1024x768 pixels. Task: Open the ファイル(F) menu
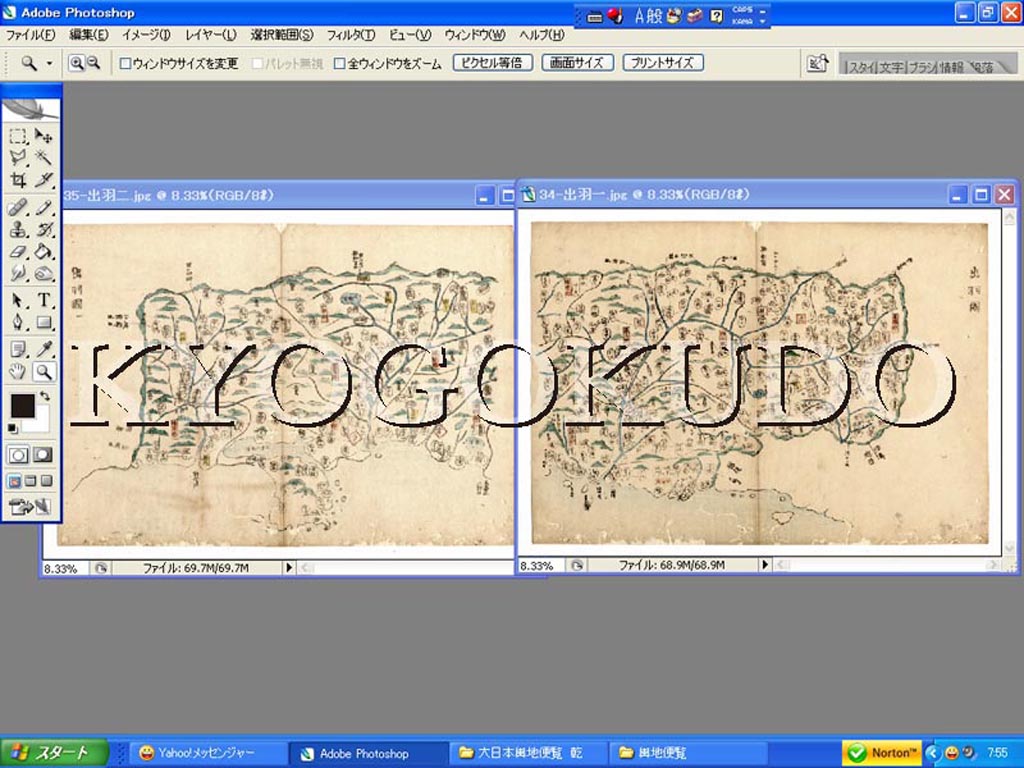[31, 35]
